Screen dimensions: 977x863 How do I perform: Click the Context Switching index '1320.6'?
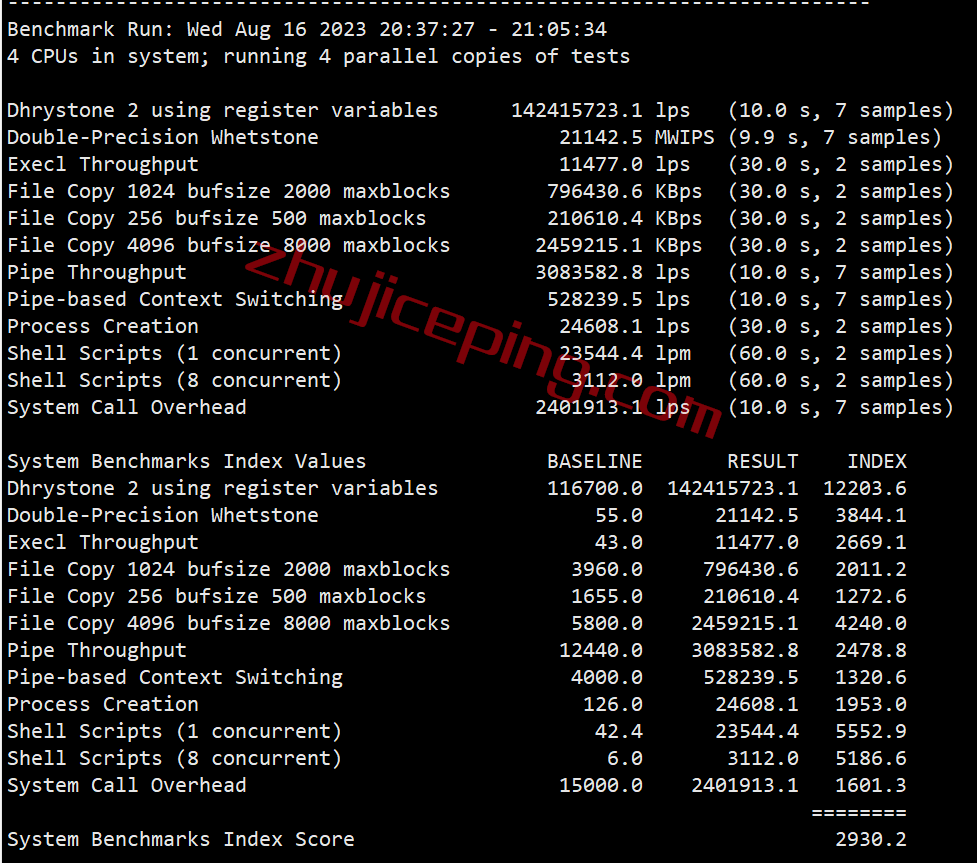(870, 677)
